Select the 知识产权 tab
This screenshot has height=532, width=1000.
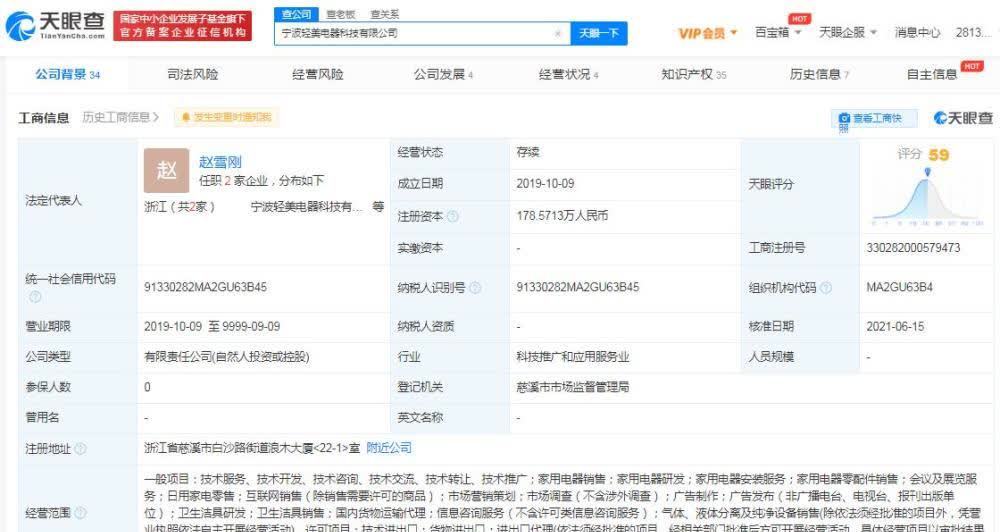694,75
